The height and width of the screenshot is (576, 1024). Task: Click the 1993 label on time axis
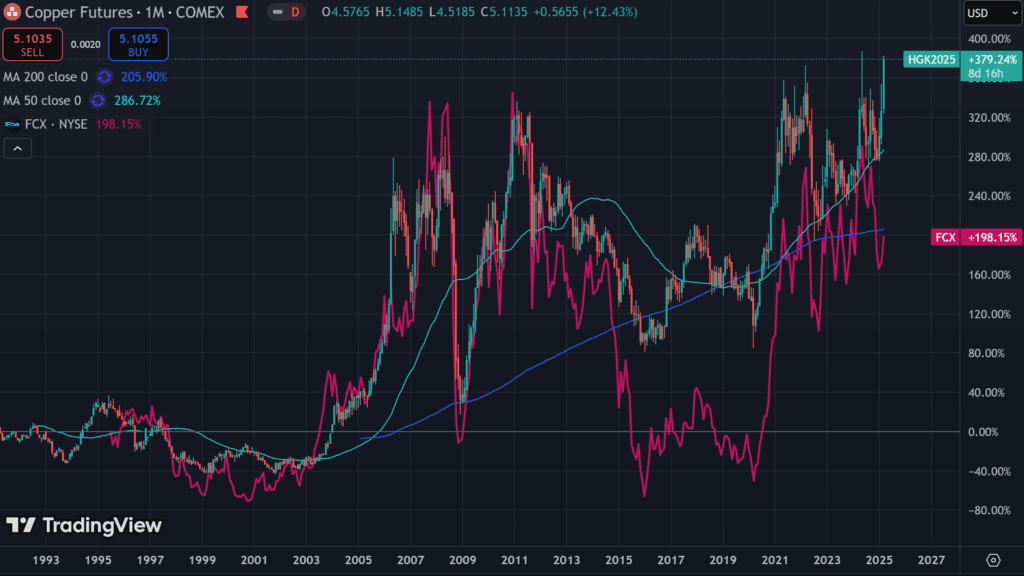(x=46, y=560)
